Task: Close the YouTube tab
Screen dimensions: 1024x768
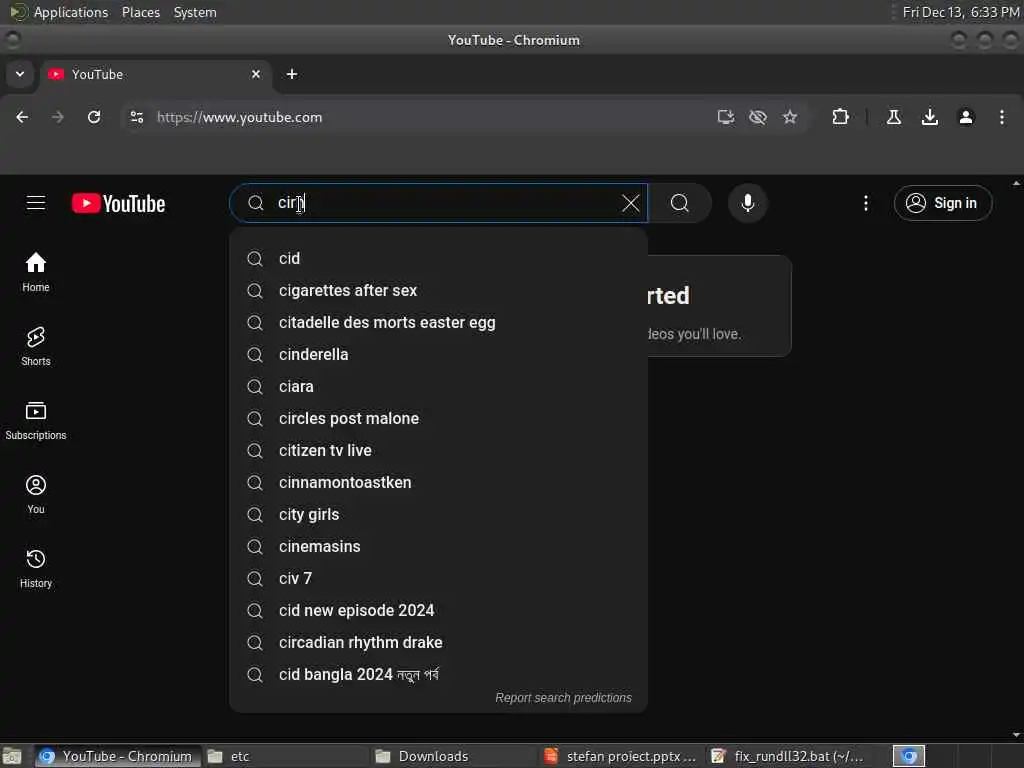Action: (256, 74)
